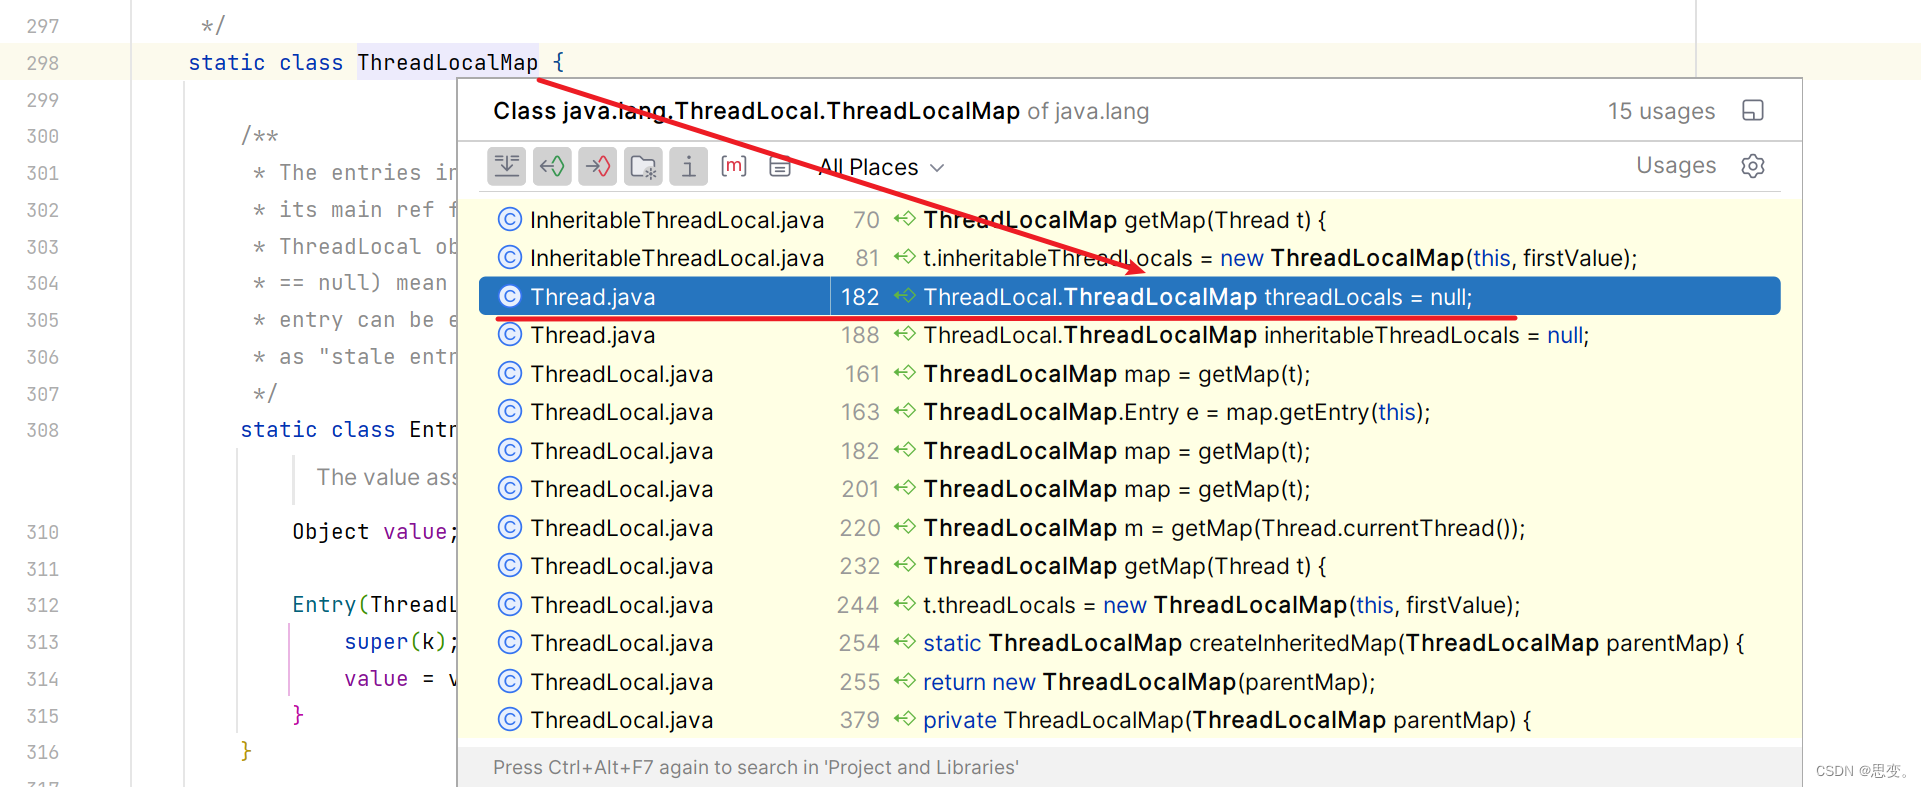Screen dimensions: 1921x787
Task: Click usage arrow icon on line 244 row
Action: (904, 604)
